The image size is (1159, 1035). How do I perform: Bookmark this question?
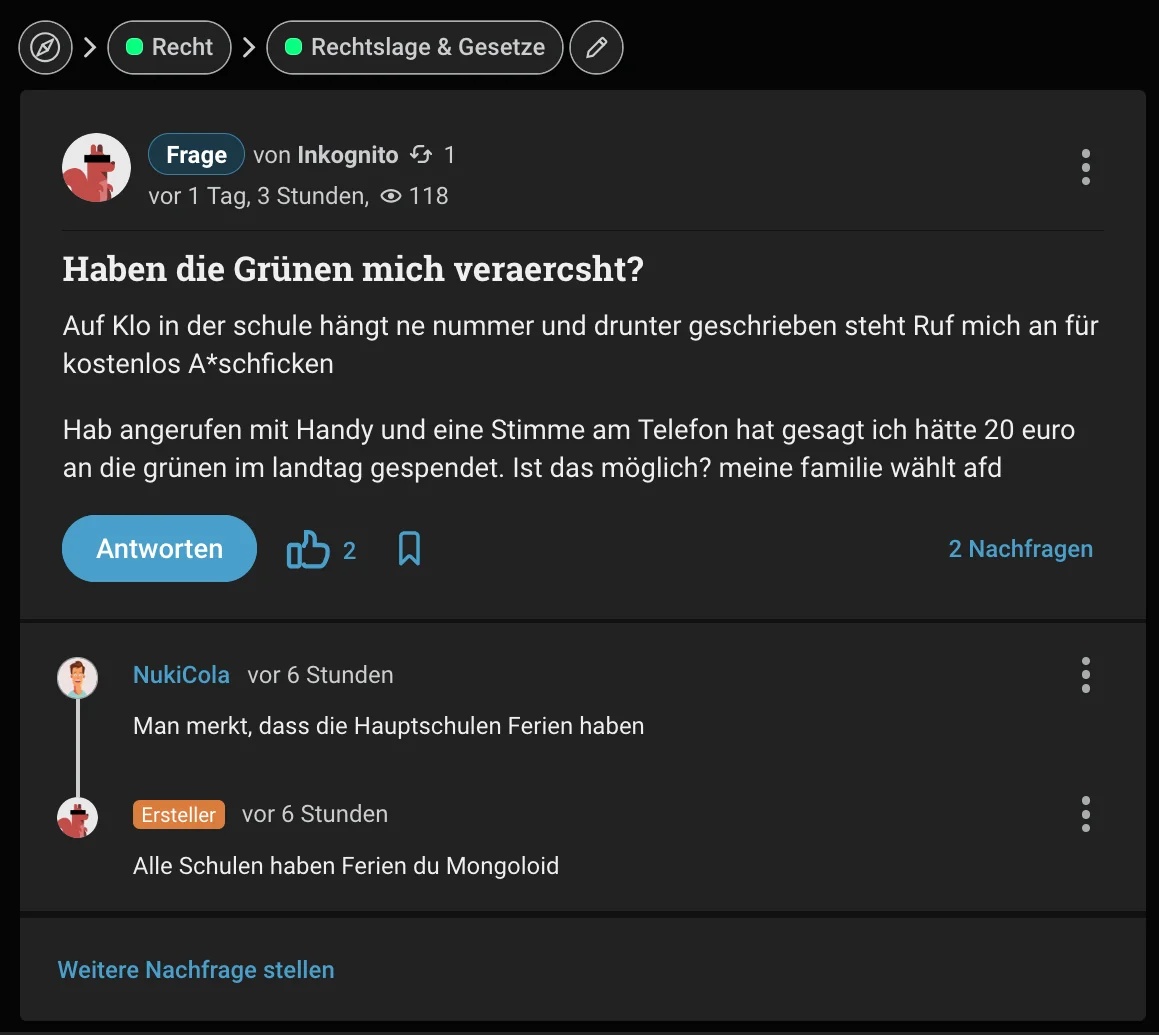tap(409, 549)
